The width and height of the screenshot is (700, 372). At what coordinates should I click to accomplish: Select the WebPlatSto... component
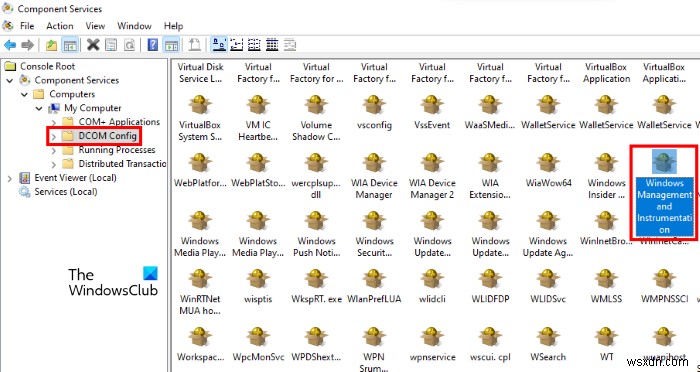[x=258, y=170]
